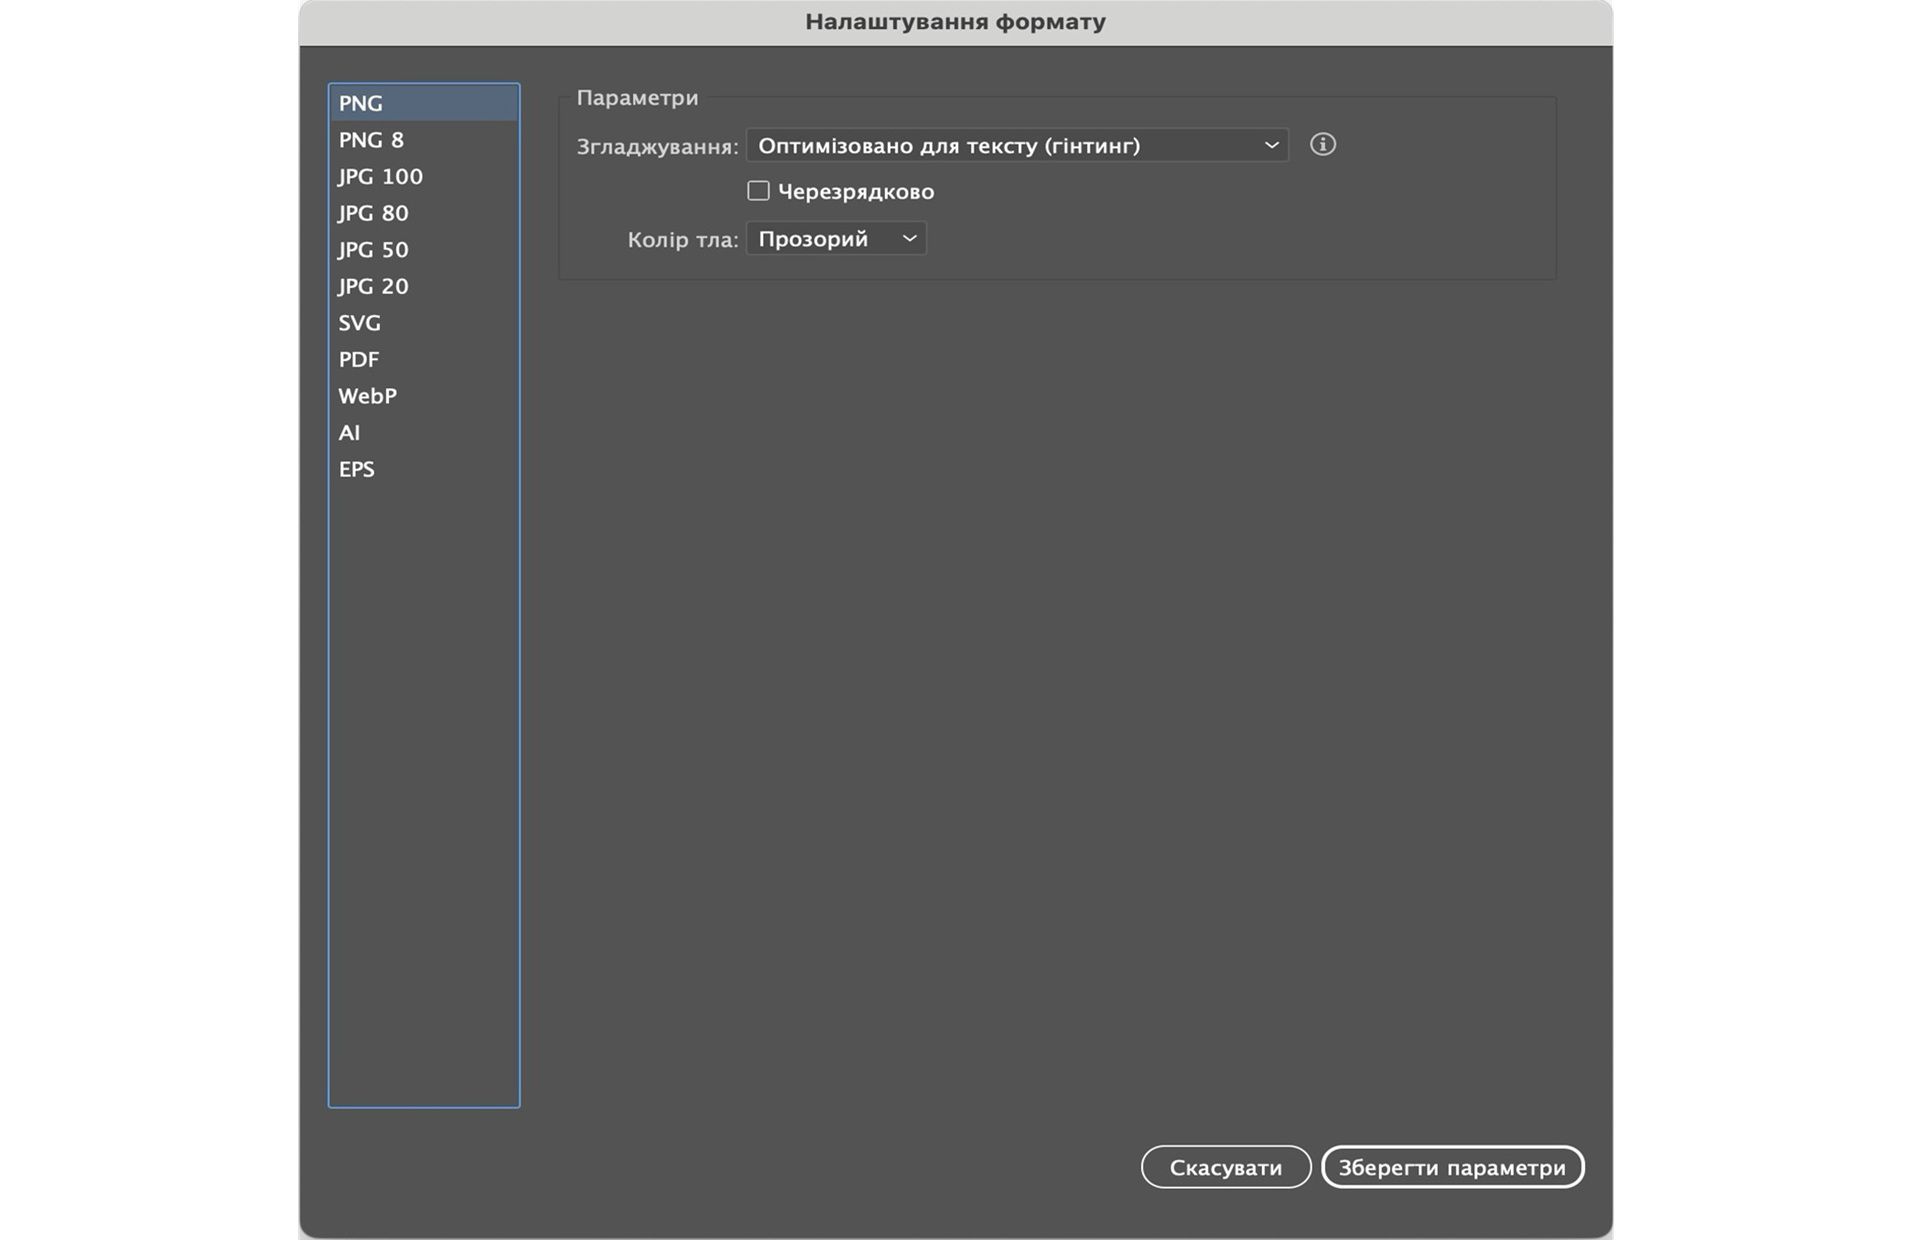Image resolution: width=1920 pixels, height=1240 pixels.
Task: Click the Зберегти параметри button
Action: pyautogui.click(x=1452, y=1167)
